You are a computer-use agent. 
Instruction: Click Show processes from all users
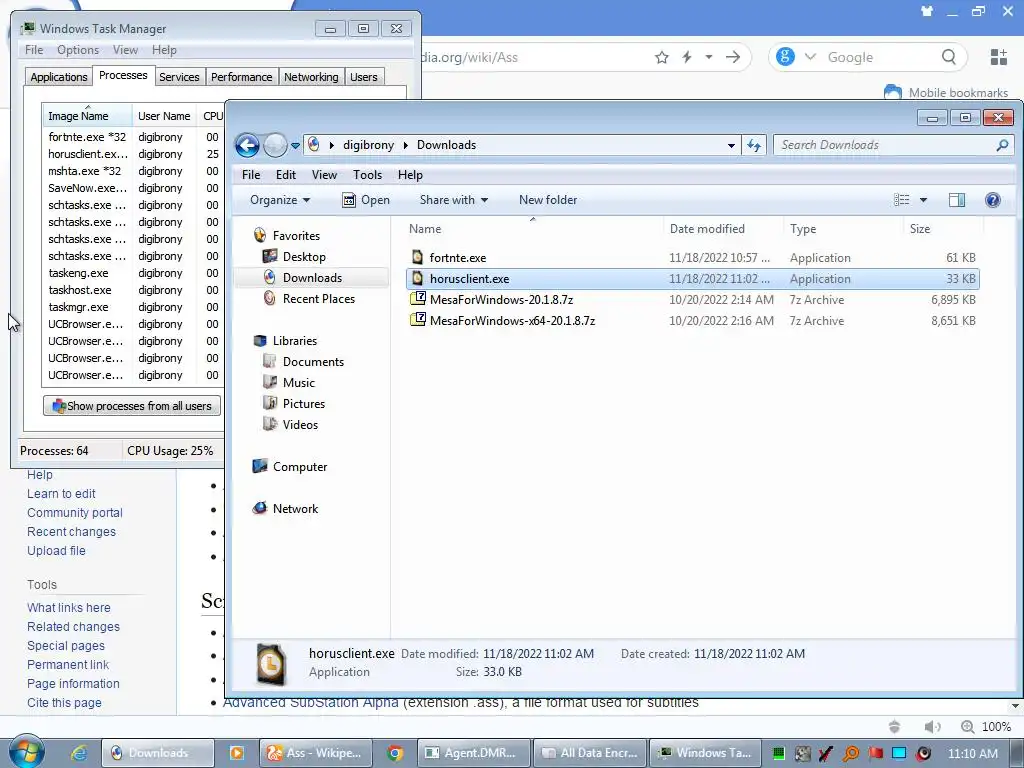click(x=132, y=406)
